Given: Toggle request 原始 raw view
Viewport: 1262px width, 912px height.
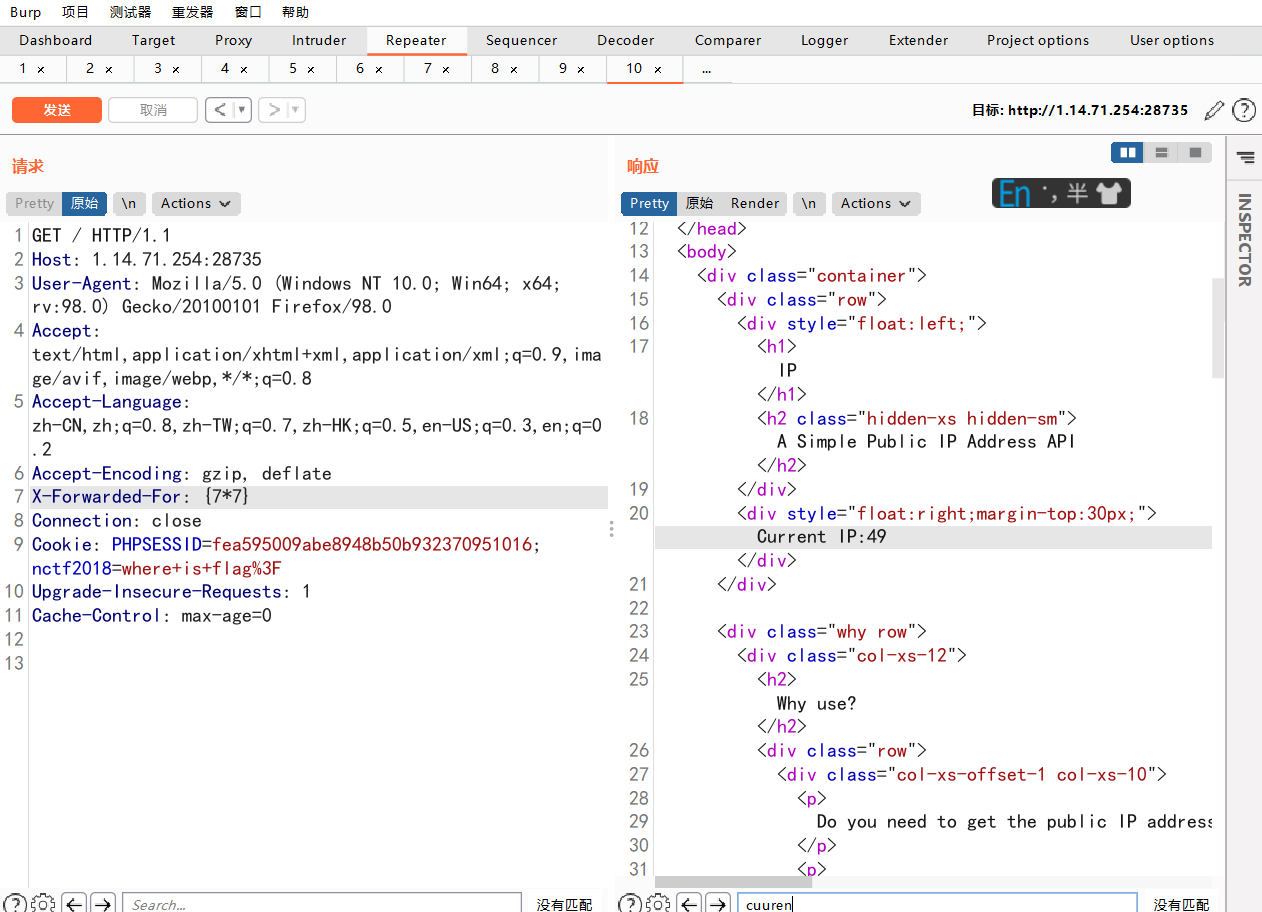Looking at the screenshot, I should tap(84, 203).
